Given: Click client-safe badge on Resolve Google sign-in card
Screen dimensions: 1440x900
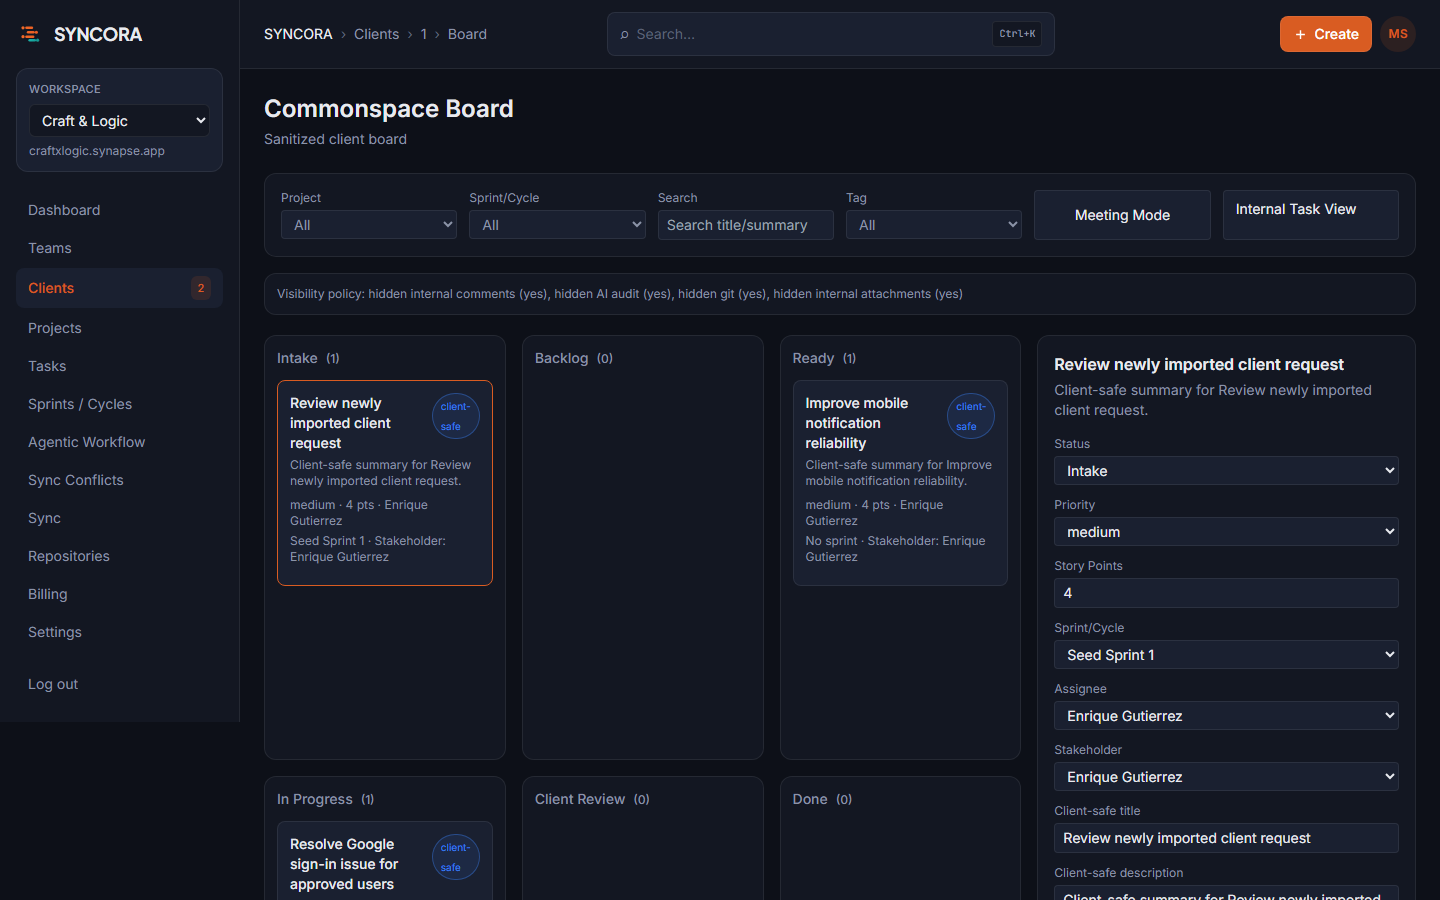Looking at the screenshot, I should coord(456,857).
